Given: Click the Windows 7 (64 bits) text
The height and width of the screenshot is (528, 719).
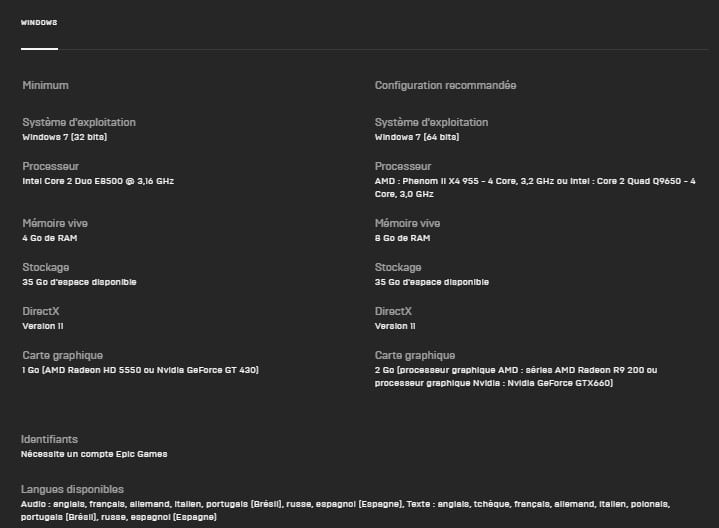Looking at the screenshot, I should pos(417,137).
